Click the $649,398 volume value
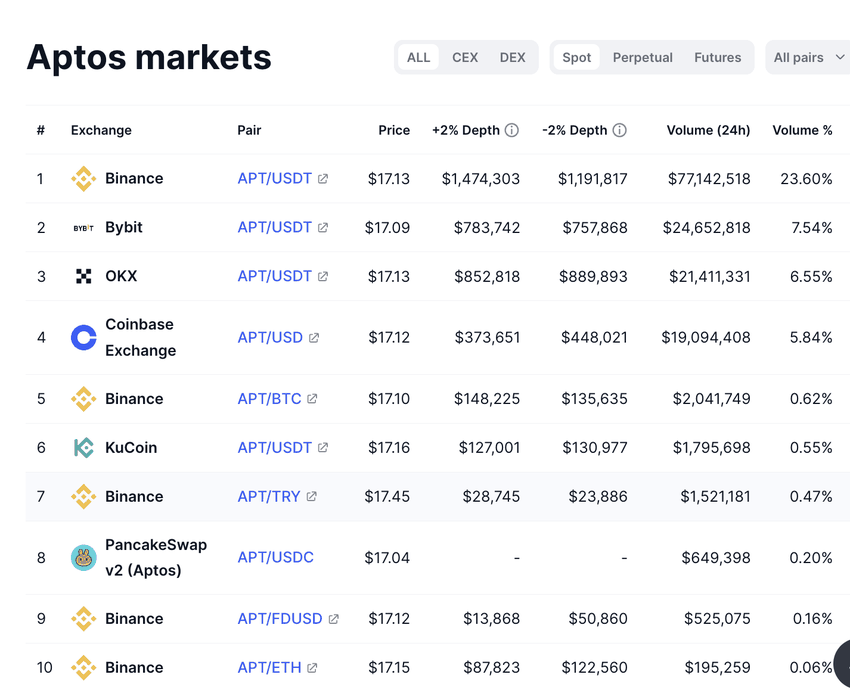 pos(716,558)
